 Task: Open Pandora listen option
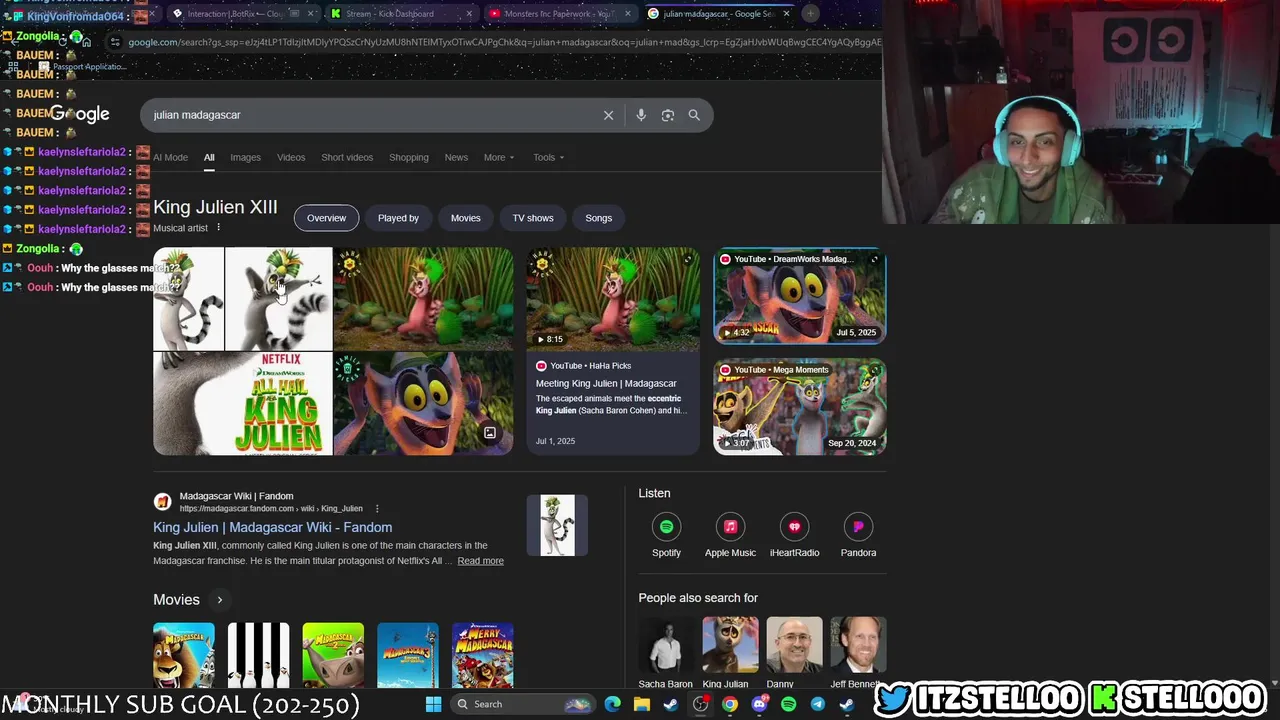(x=858, y=535)
